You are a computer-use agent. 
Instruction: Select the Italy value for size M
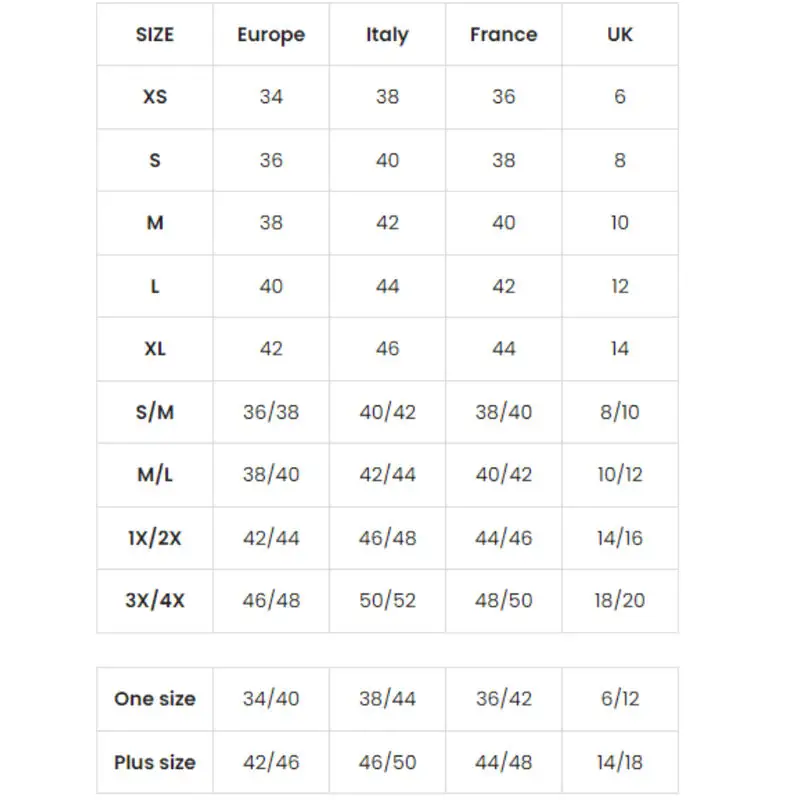(387, 223)
